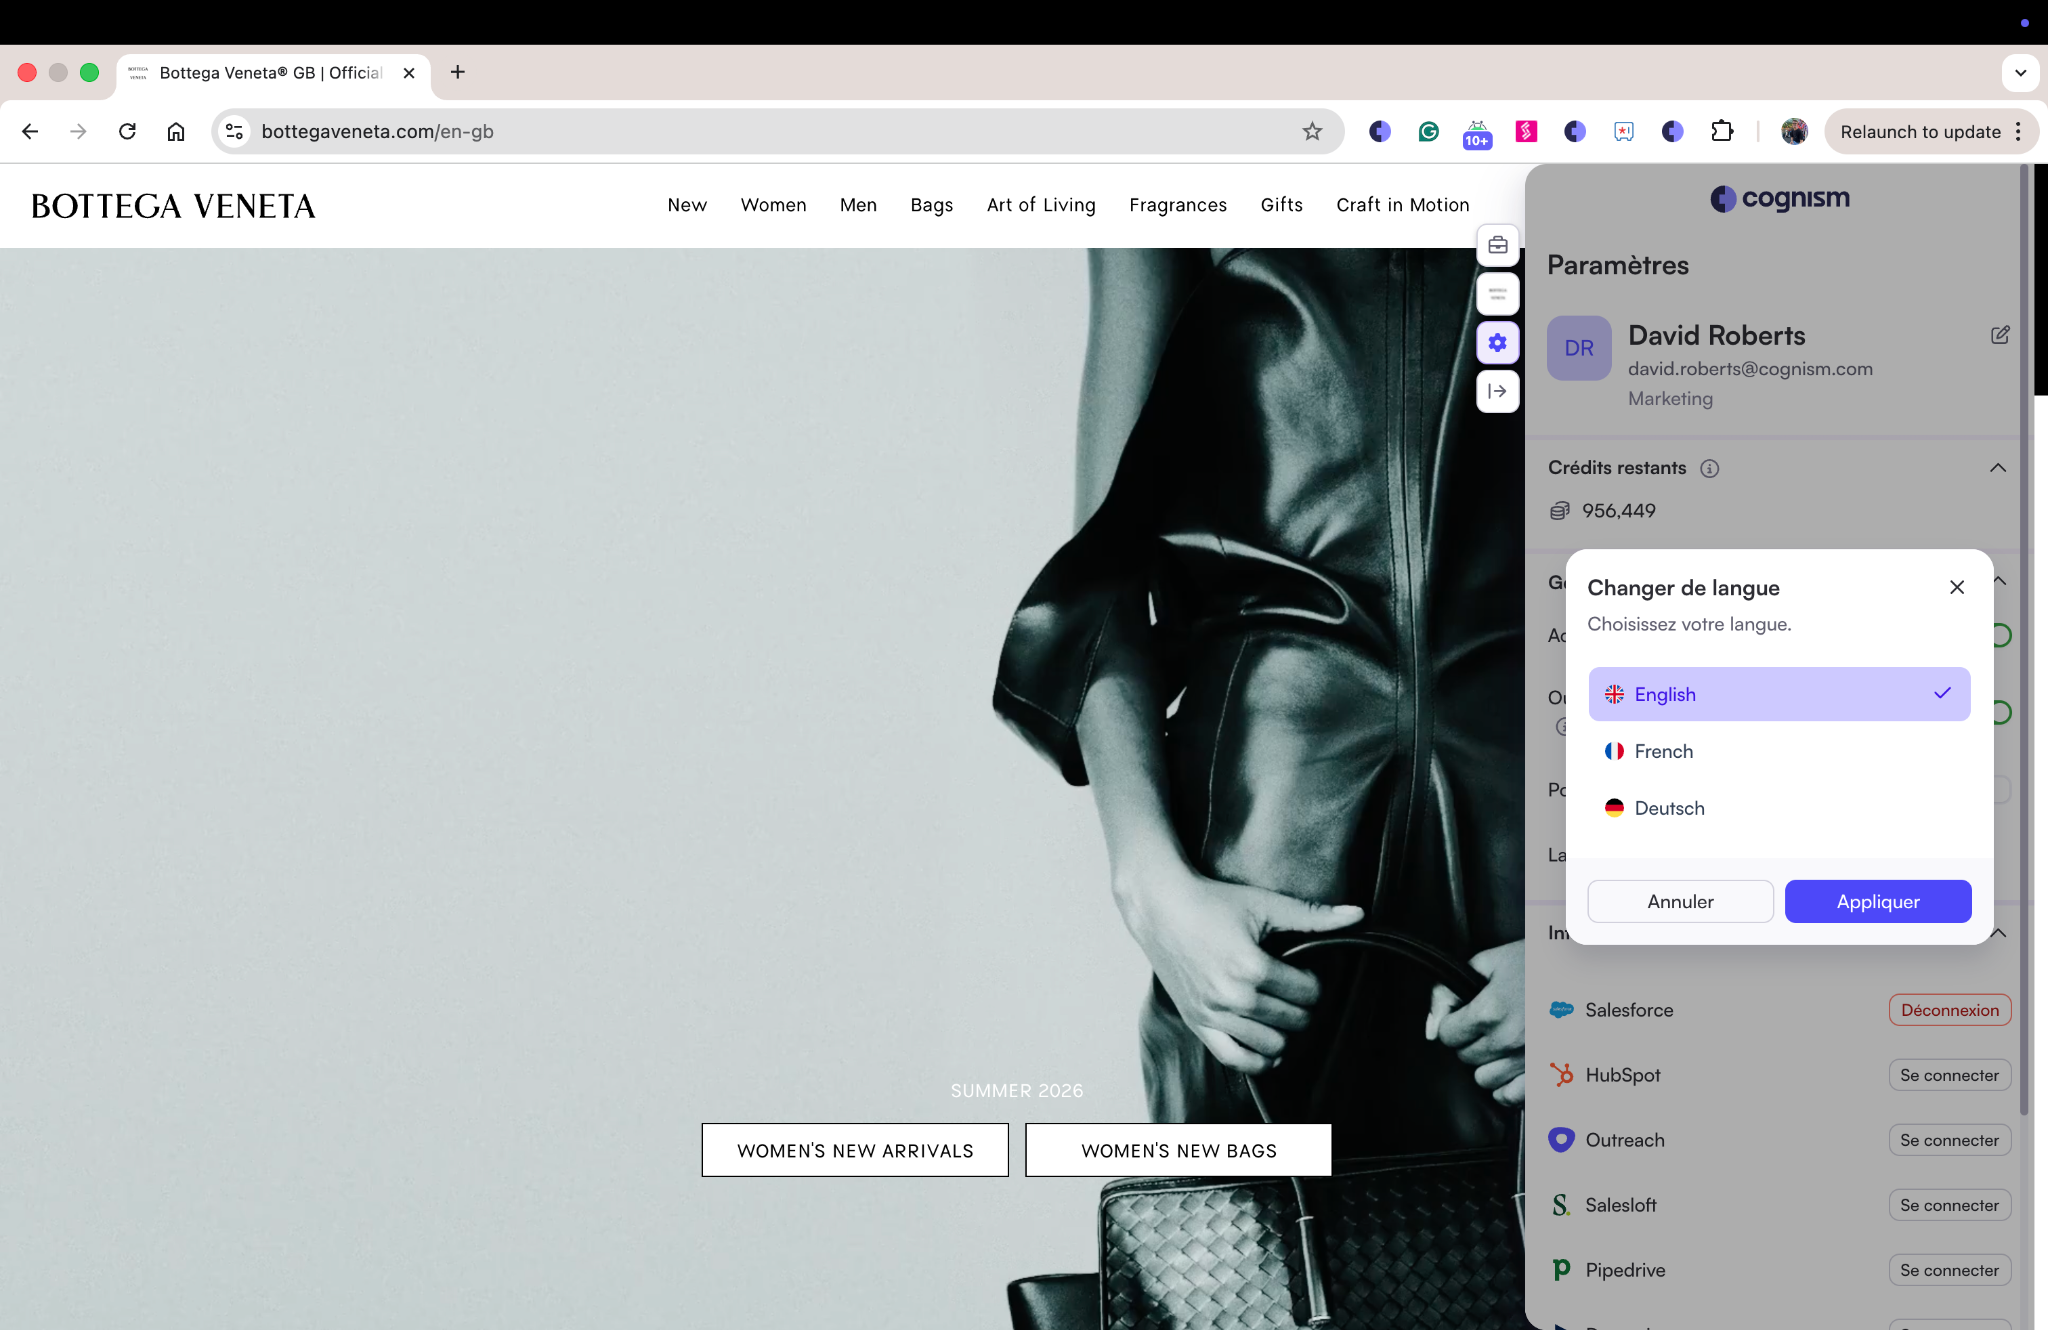The width and height of the screenshot is (2048, 1330).
Task: Click the Cognism briefcase sidebar icon
Action: tap(1497, 245)
